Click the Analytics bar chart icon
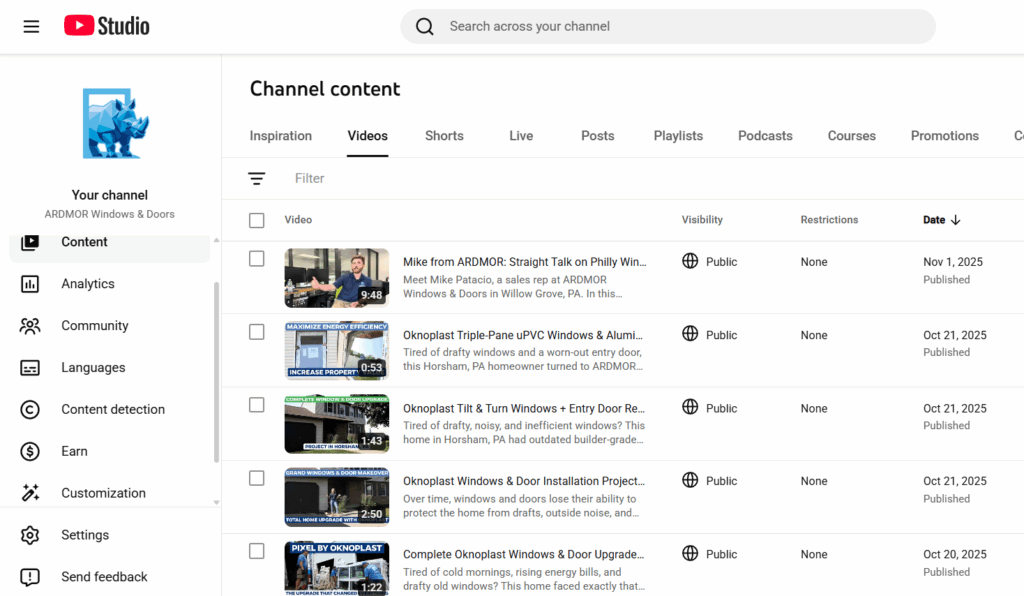Image resolution: width=1024 pixels, height=596 pixels. click(x=30, y=284)
